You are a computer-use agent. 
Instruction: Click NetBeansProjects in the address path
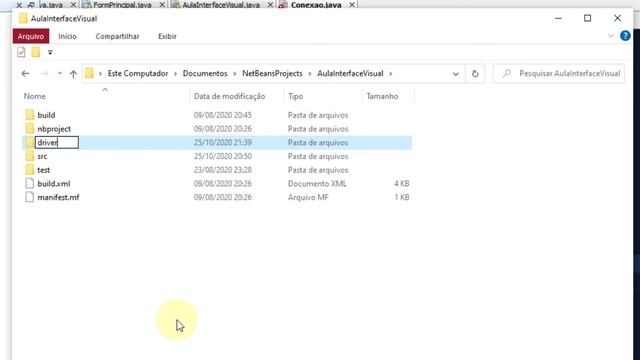pos(272,73)
